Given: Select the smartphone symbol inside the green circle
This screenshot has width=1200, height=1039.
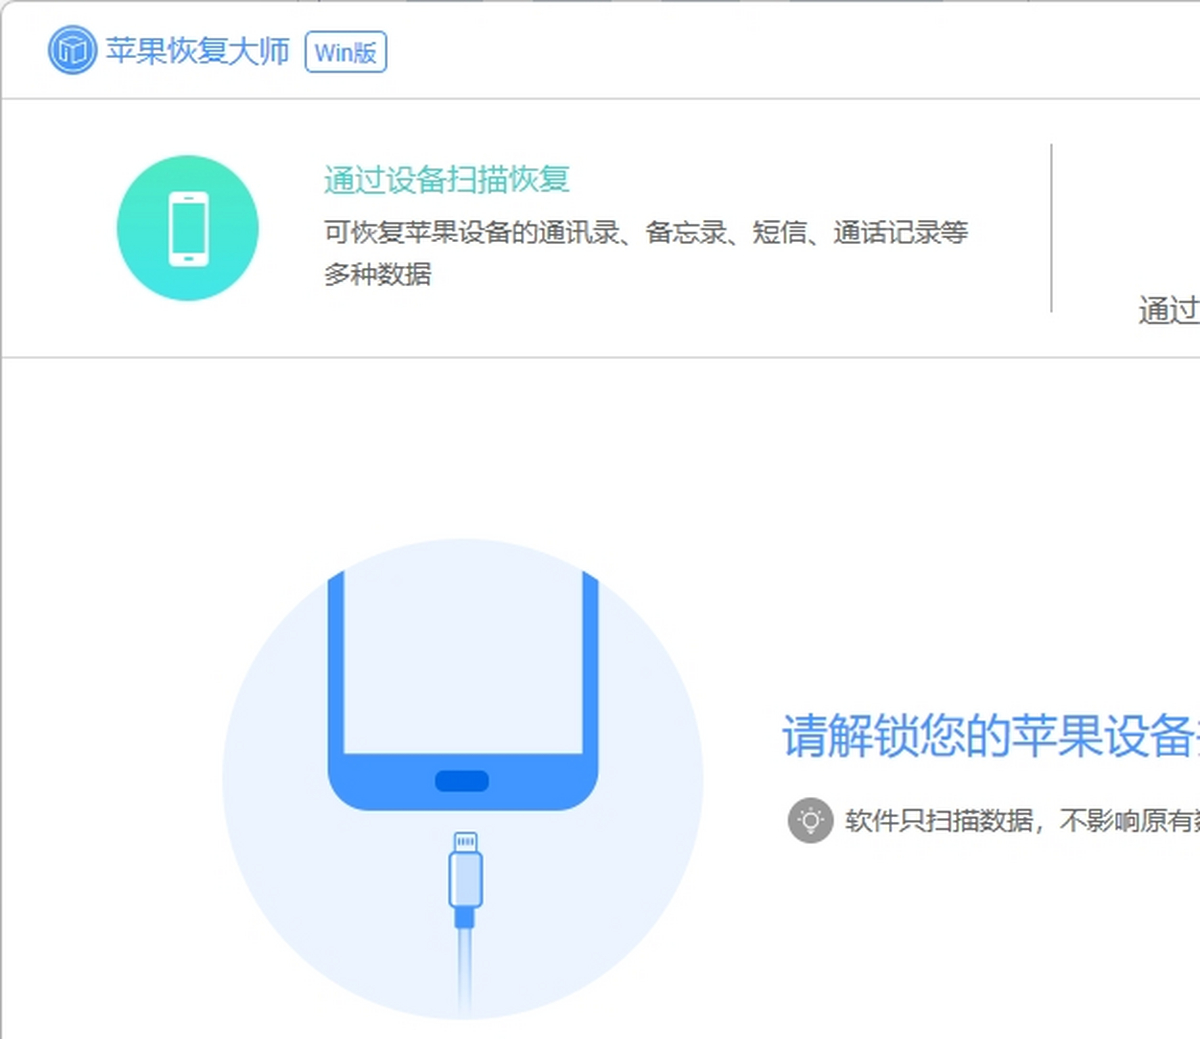Looking at the screenshot, I should [187, 227].
